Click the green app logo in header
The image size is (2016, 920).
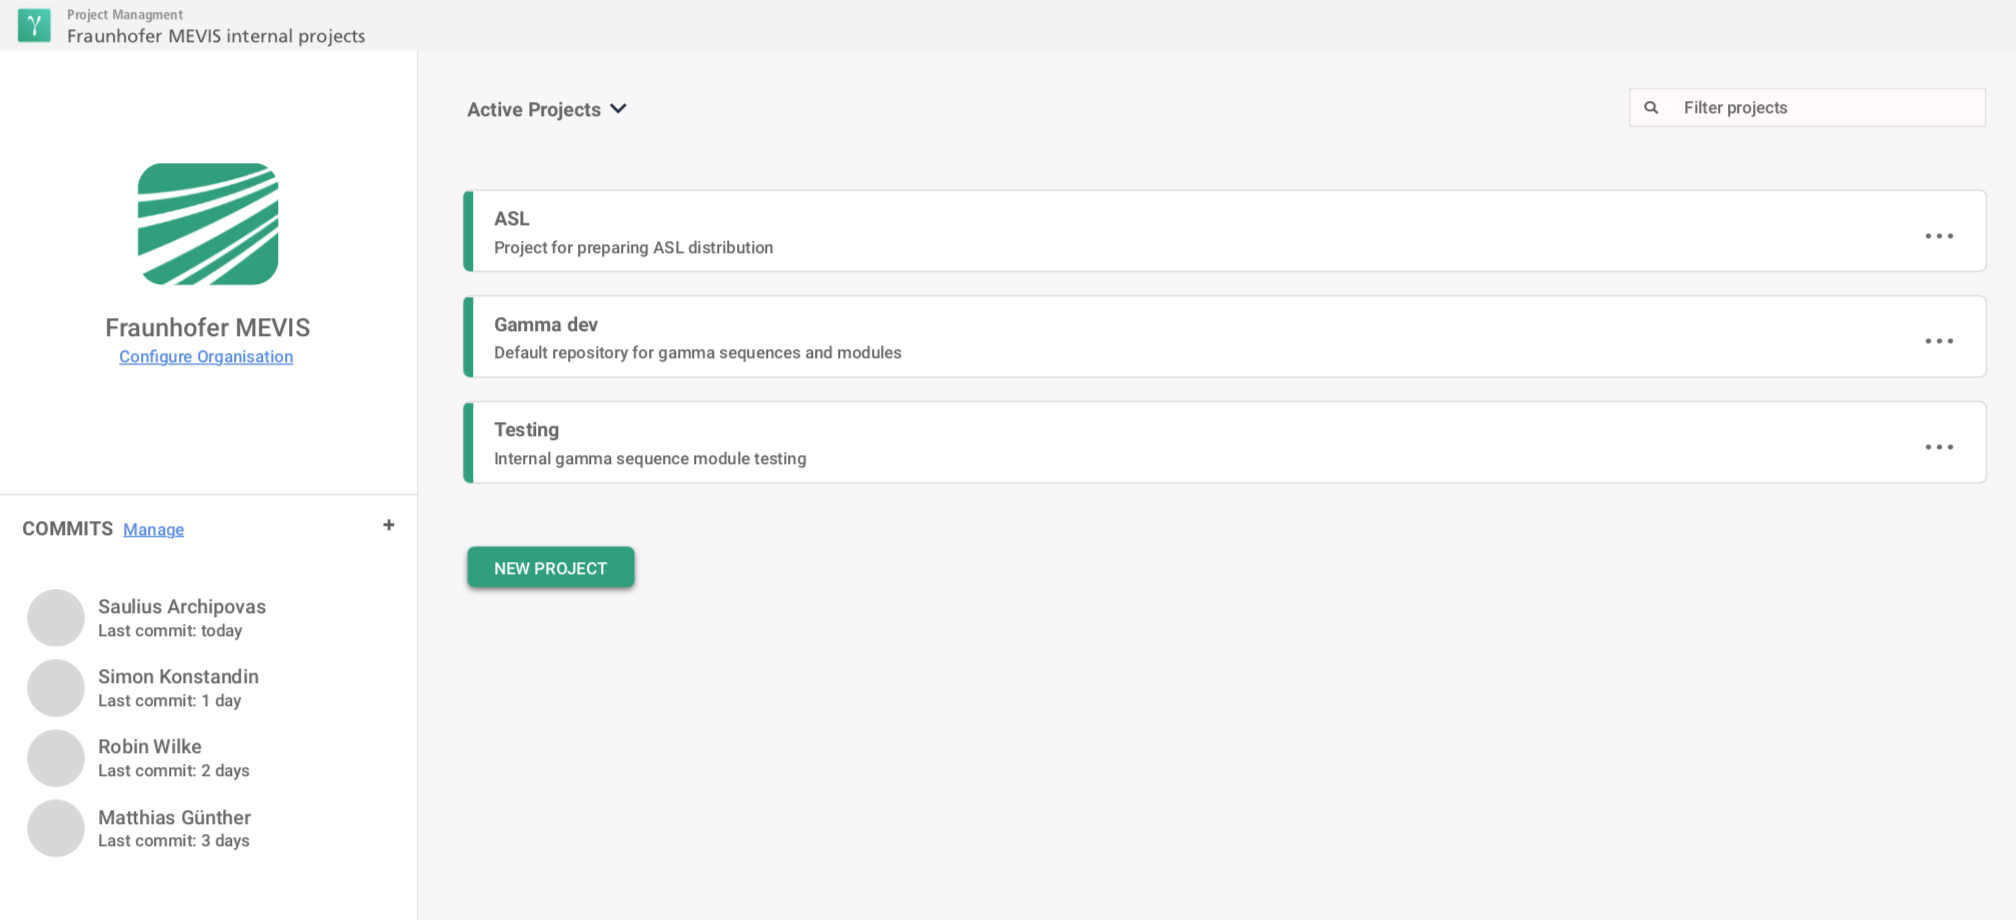point(34,25)
